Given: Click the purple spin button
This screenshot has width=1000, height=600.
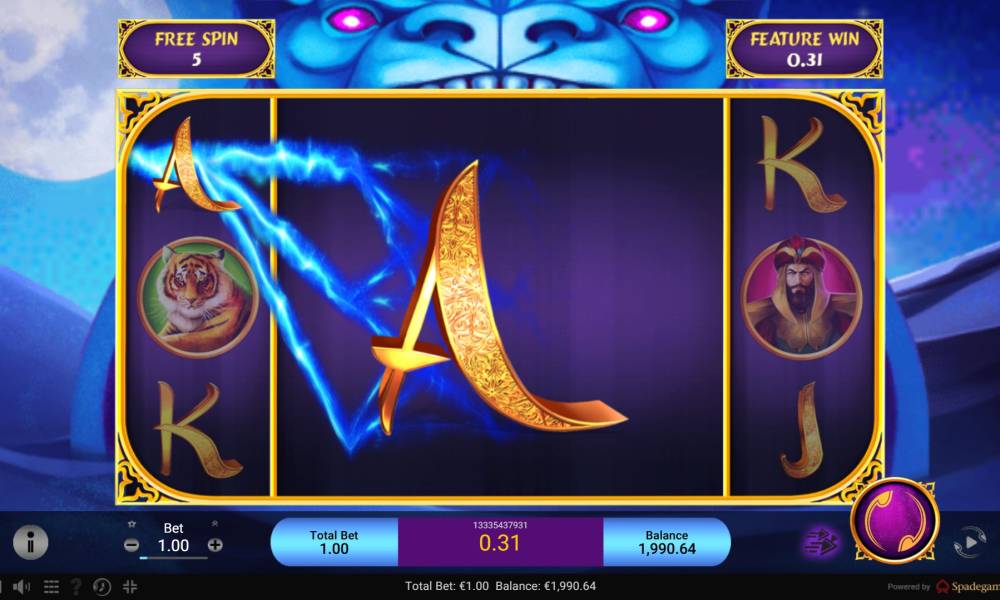Looking at the screenshot, I should coord(895,520).
